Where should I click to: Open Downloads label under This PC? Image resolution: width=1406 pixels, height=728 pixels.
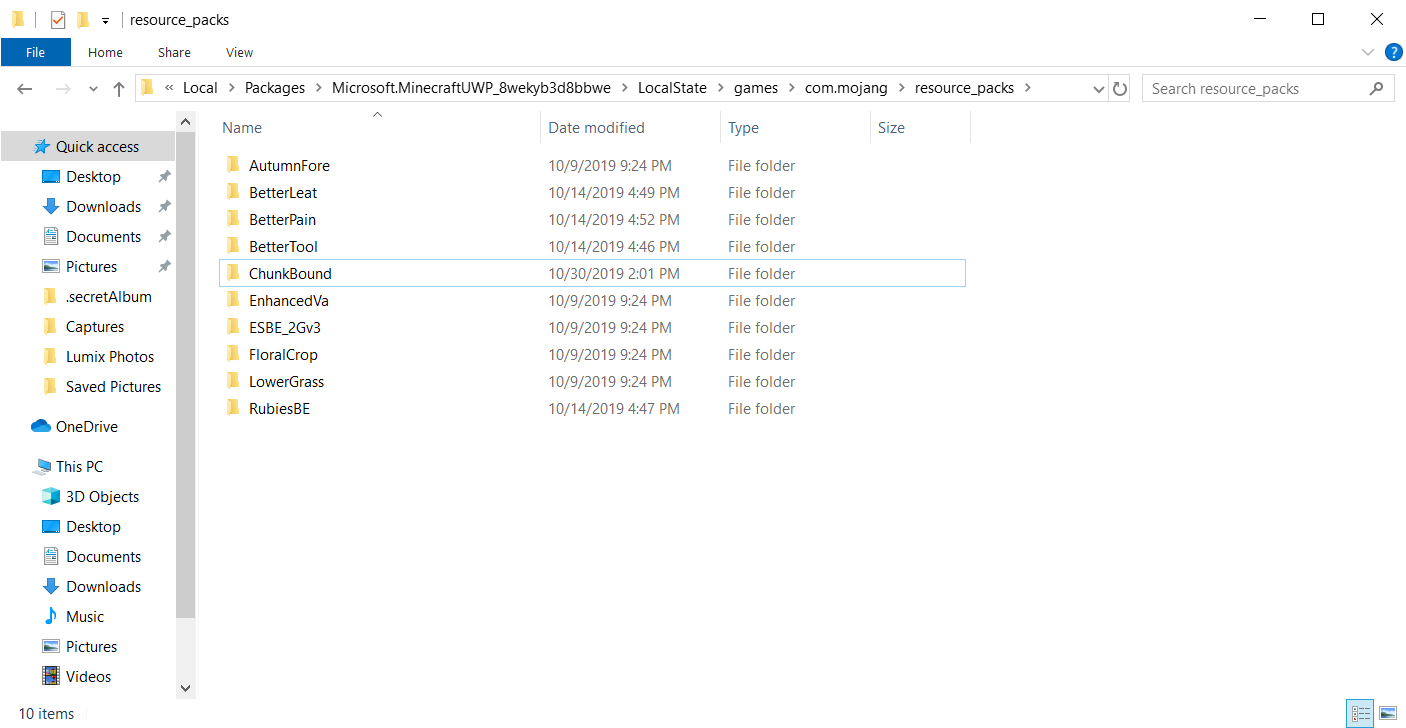click(x=104, y=586)
